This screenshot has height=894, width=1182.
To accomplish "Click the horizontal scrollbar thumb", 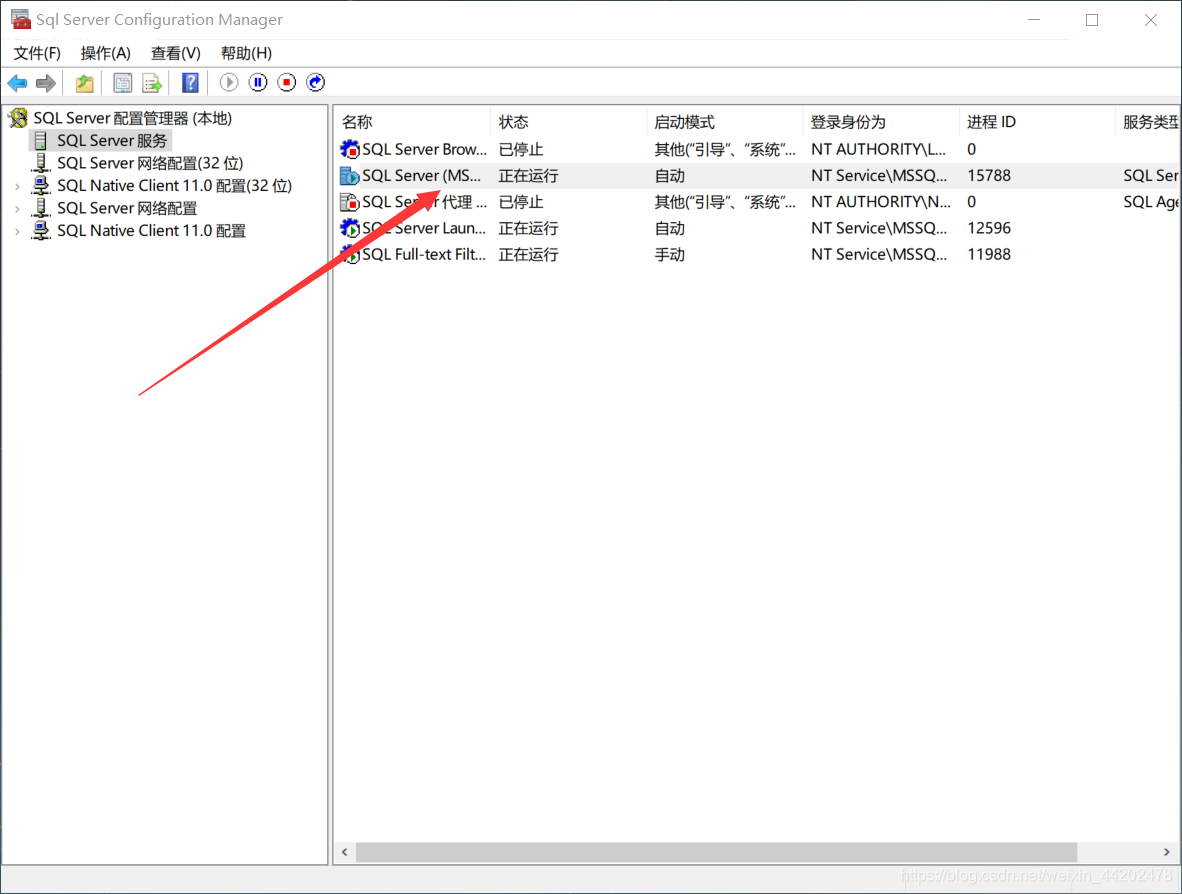I will [x=716, y=852].
